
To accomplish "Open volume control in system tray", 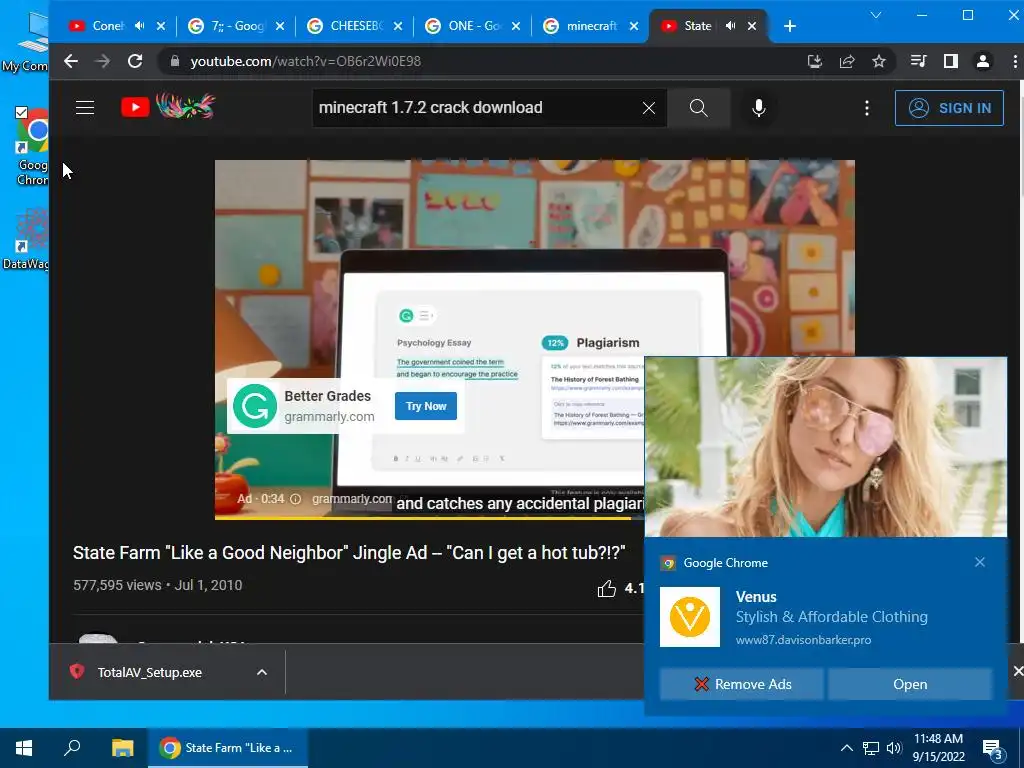I will (893, 748).
